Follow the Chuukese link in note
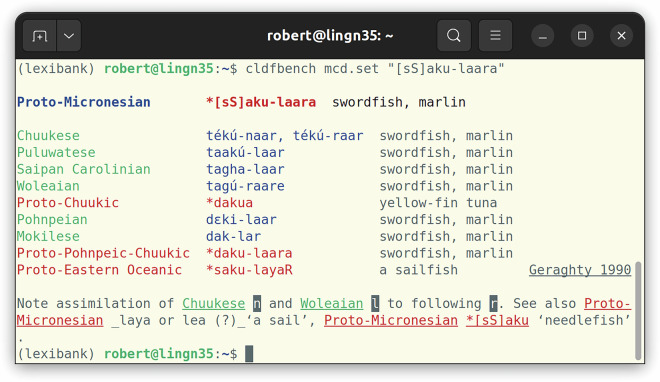660x382 pixels. 213,303
